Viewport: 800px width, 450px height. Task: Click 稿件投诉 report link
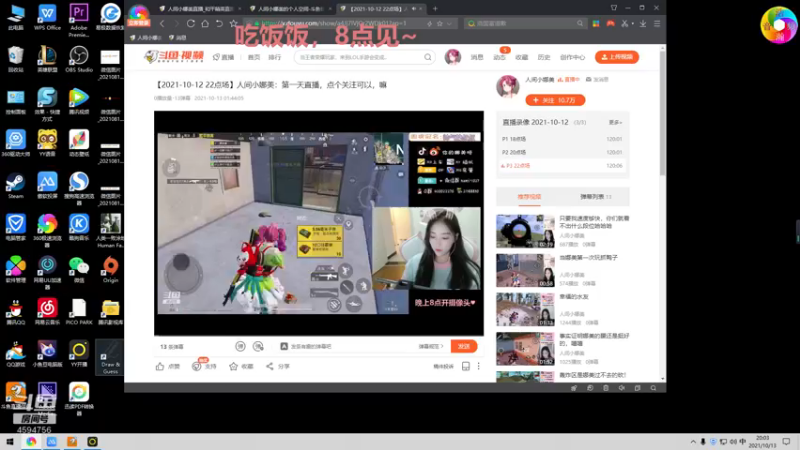[443, 366]
